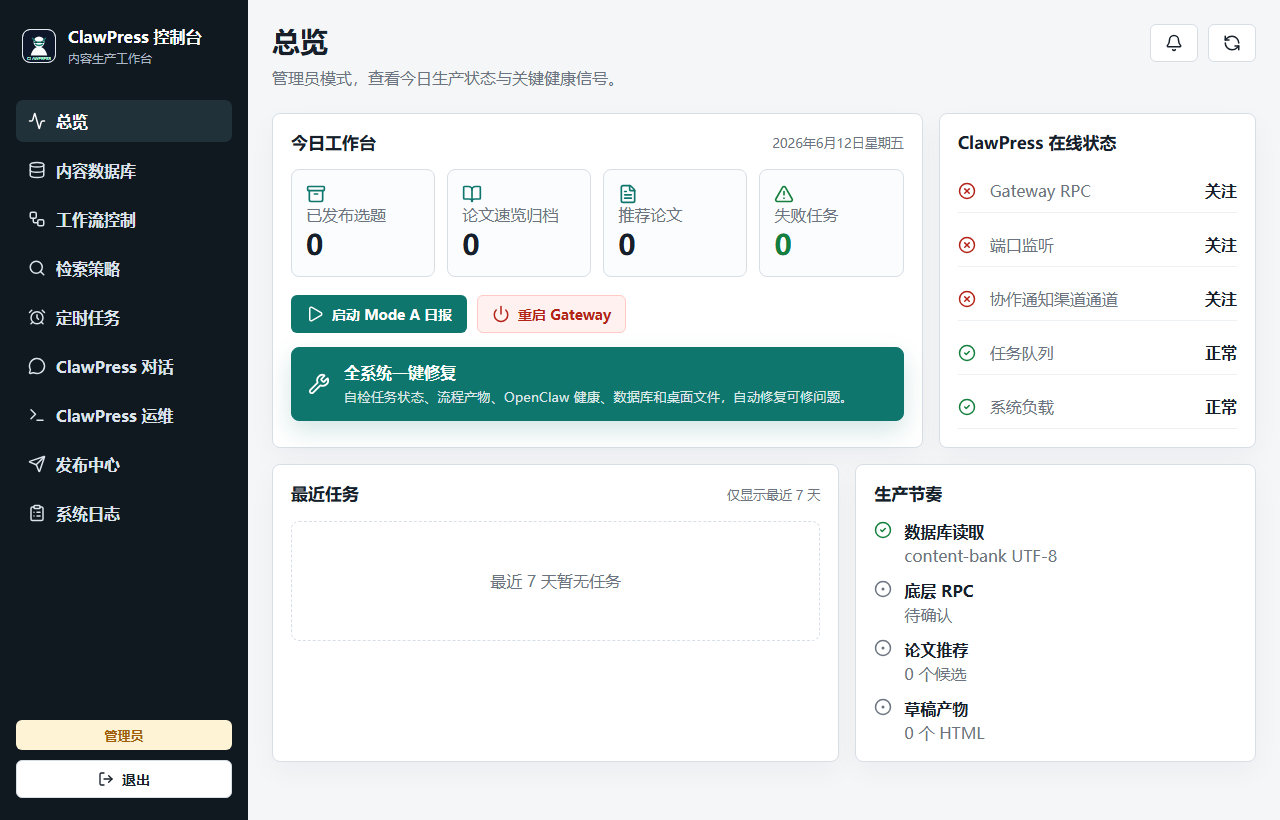Start the 启动 Mode A 日报 button
The image size is (1280, 820).
pyautogui.click(x=379, y=314)
